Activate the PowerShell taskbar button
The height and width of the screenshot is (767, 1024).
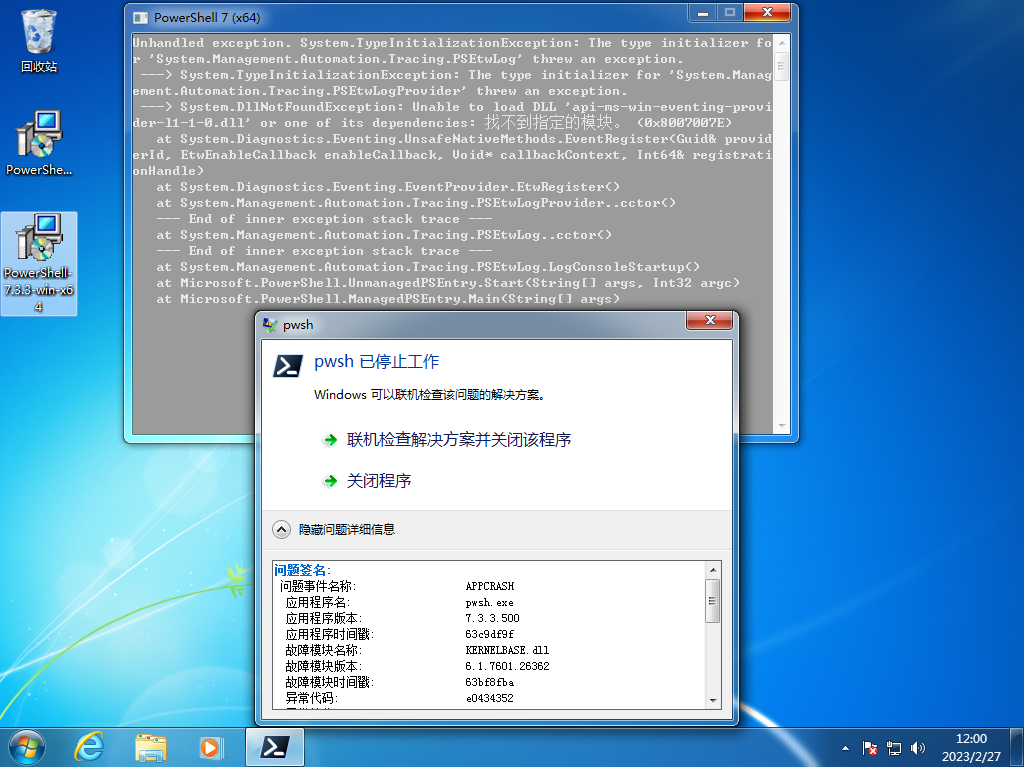click(275, 747)
